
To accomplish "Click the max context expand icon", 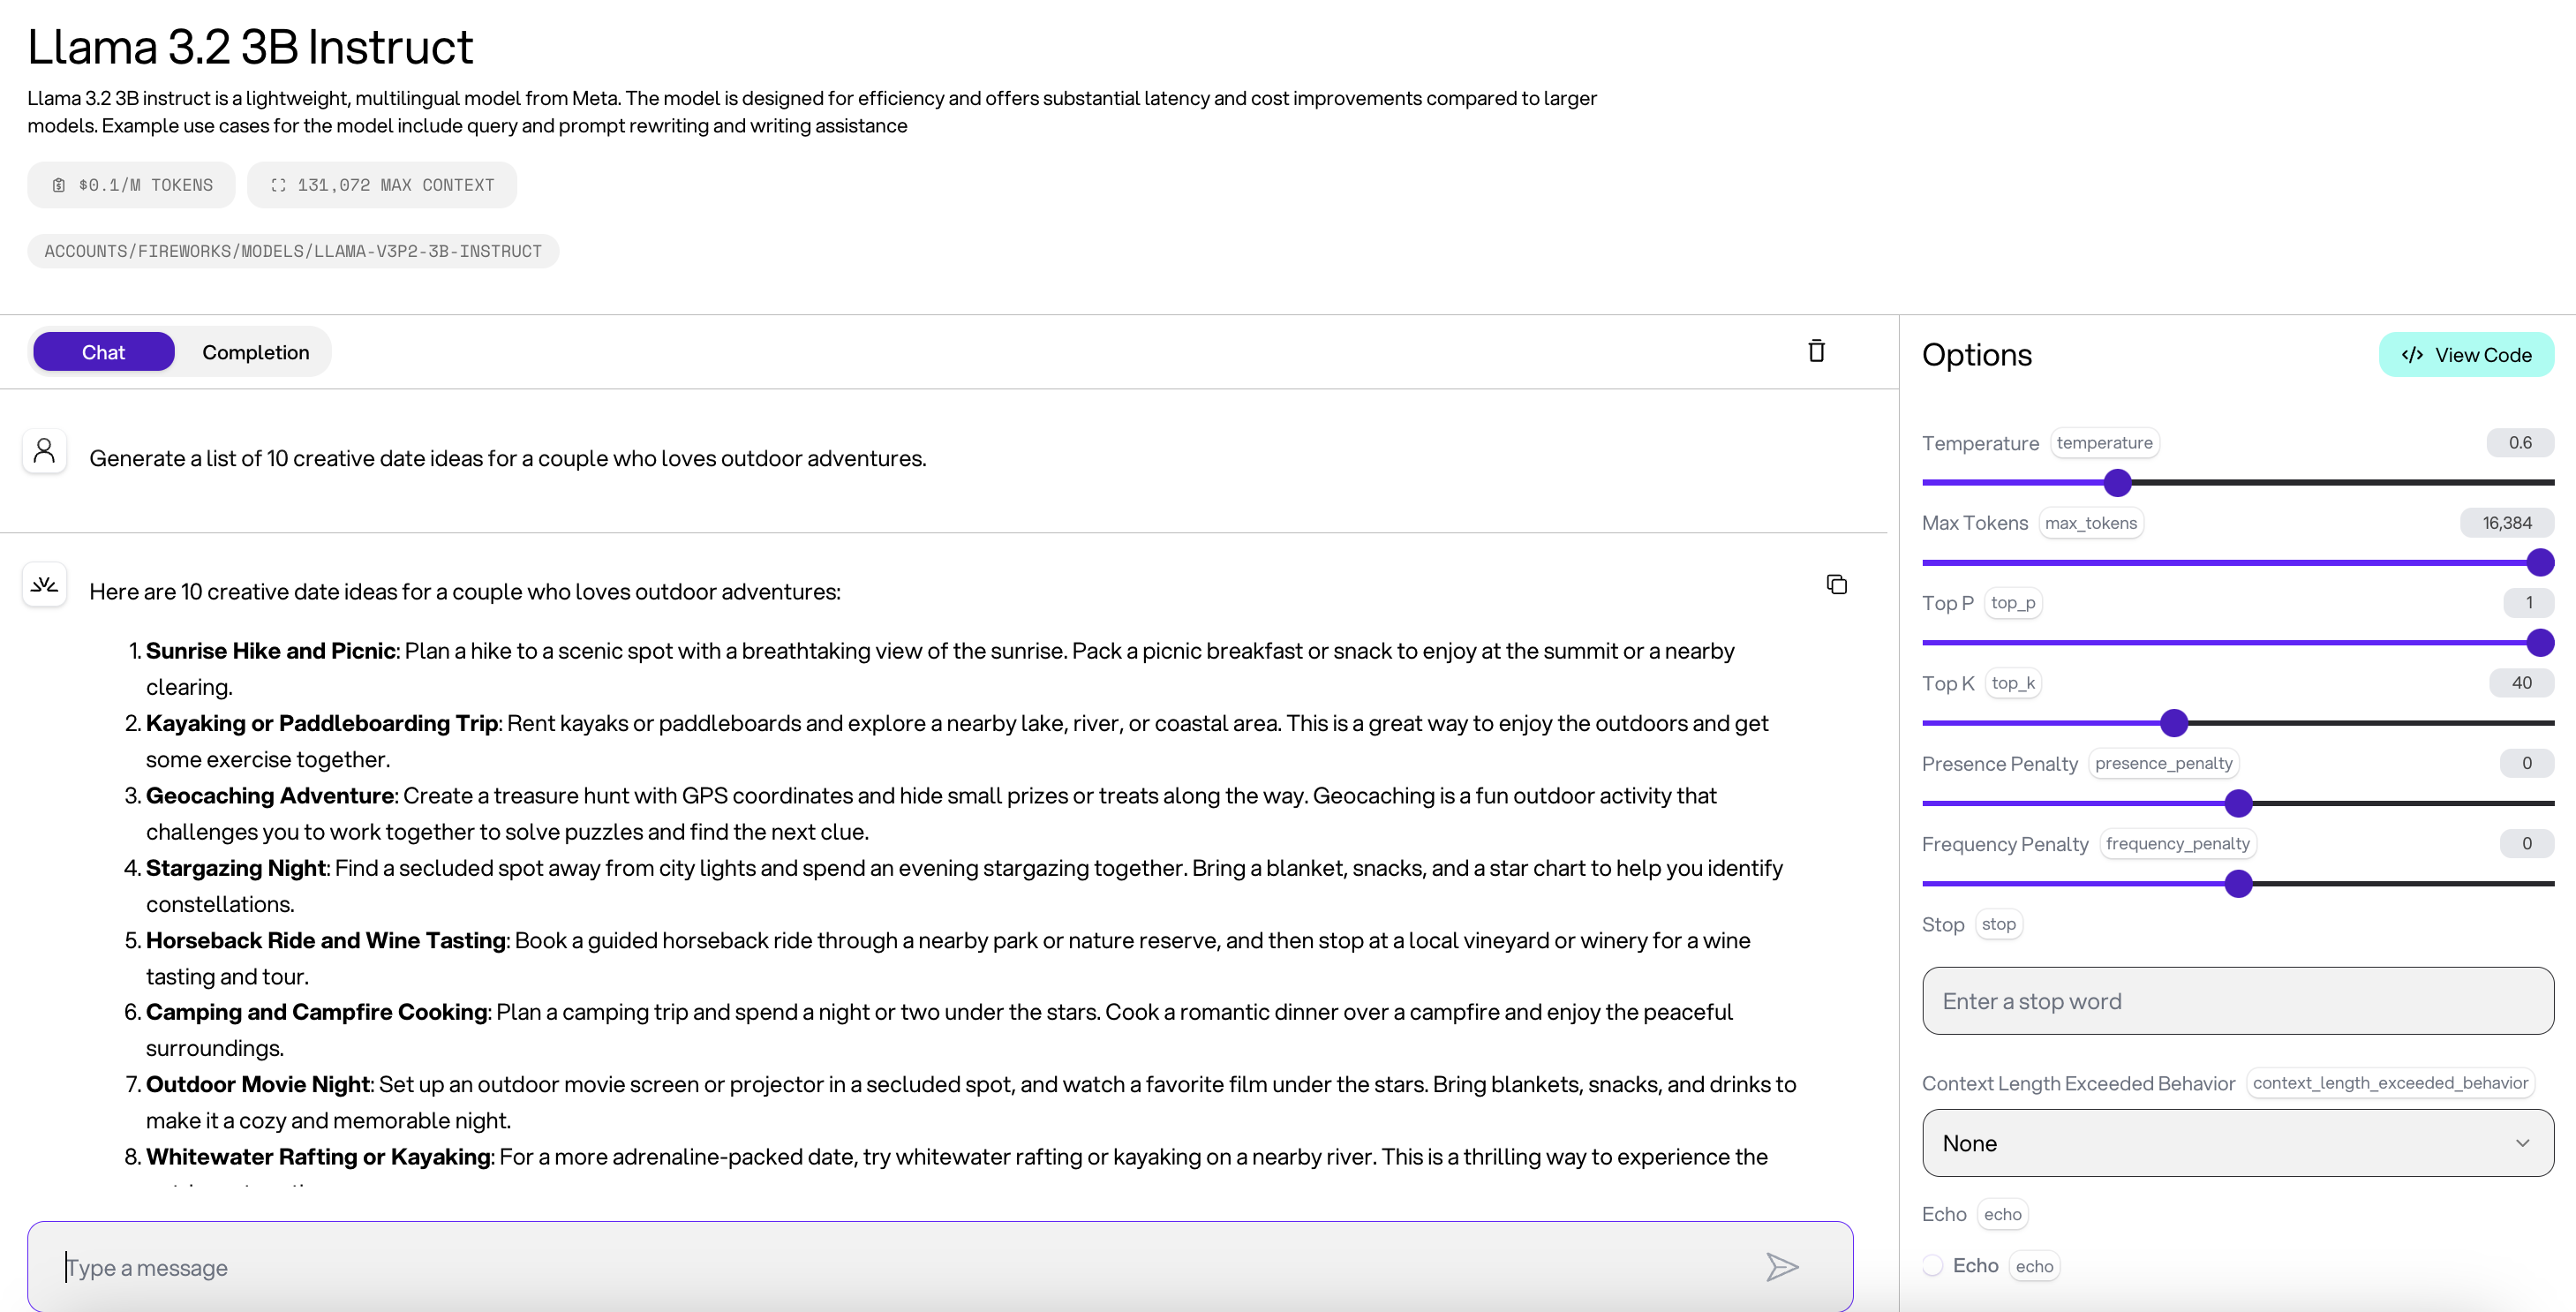I will click(x=278, y=185).
